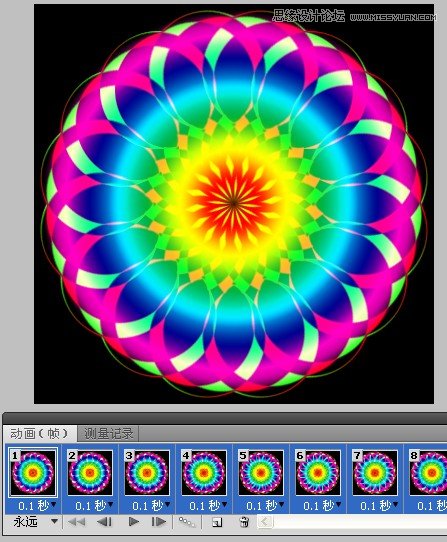The width and height of the screenshot is (447, 542).
Task: Select animation frame 5 thumbnail
Action: click(x=261, y=473)
